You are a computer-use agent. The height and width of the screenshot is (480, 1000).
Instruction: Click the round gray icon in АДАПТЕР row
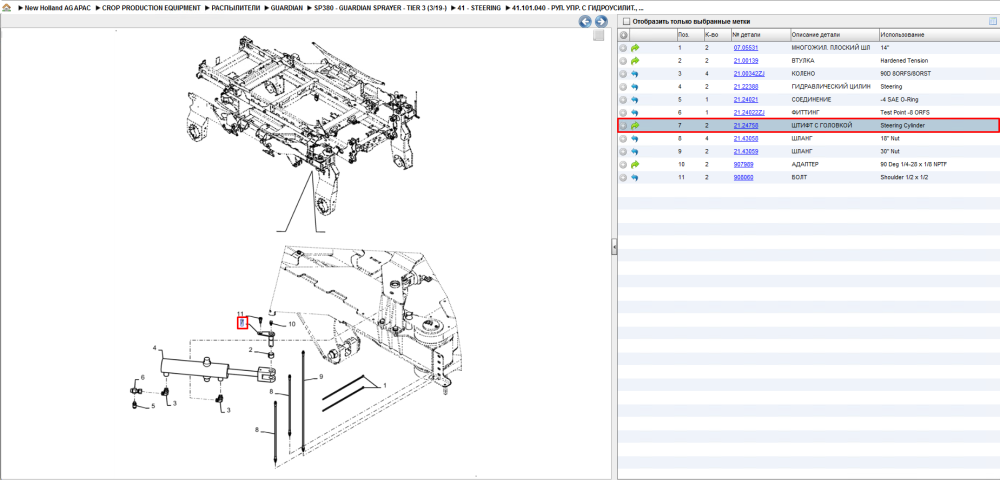(624, 164)
